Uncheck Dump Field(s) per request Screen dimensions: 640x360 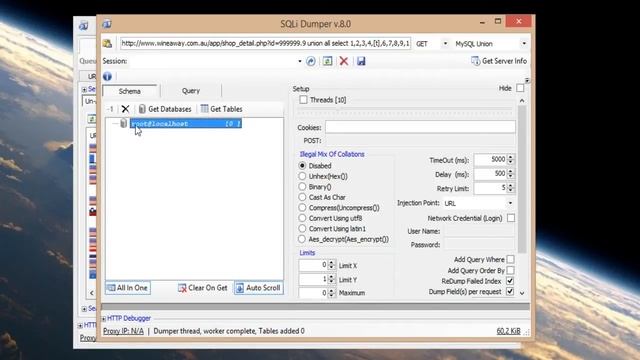pyautogui.click(x=510, y=292)
